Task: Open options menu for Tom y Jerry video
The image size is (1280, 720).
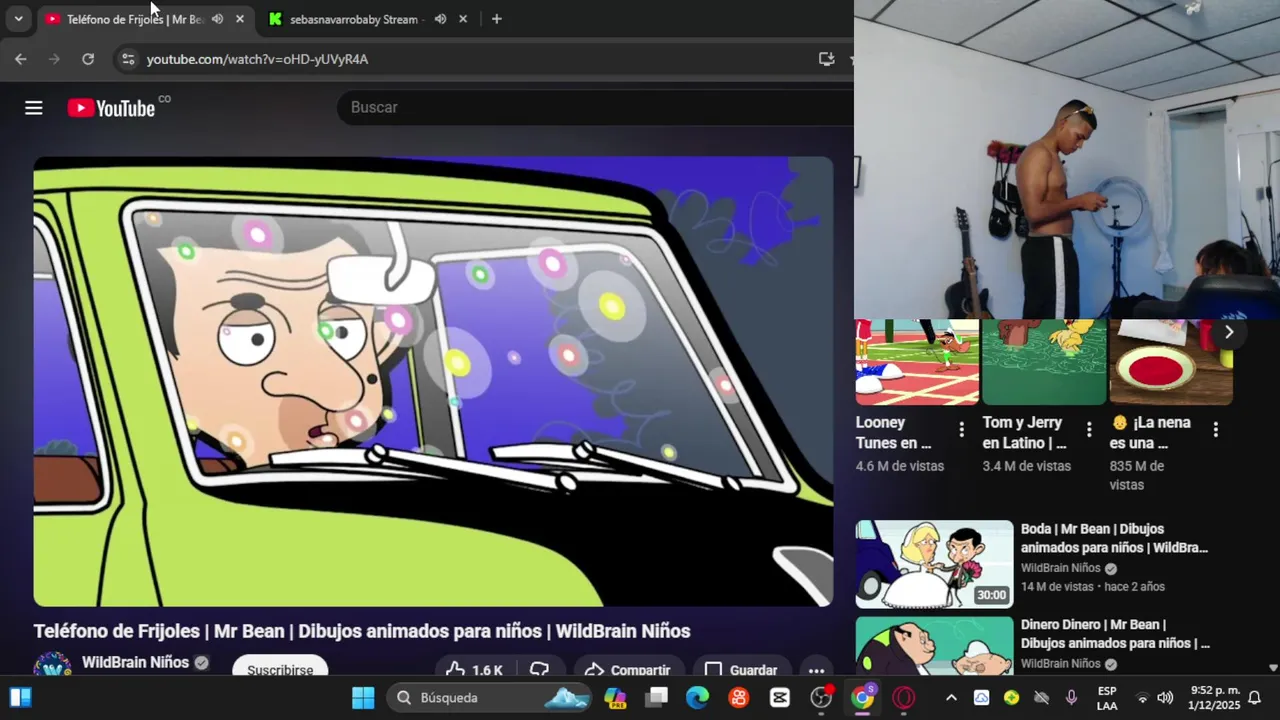Action: (x=1089, y=430)
